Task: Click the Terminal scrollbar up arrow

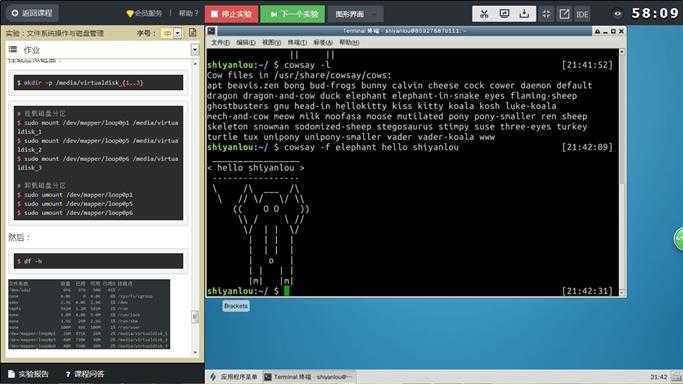Action: click(x=622, y=52)
